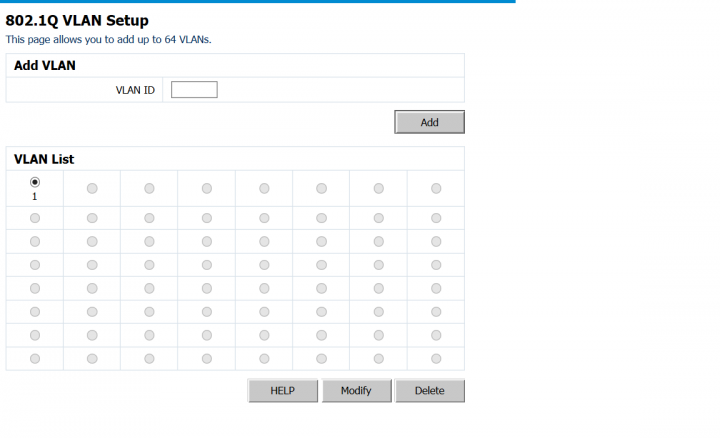Click the Add button

429,122
